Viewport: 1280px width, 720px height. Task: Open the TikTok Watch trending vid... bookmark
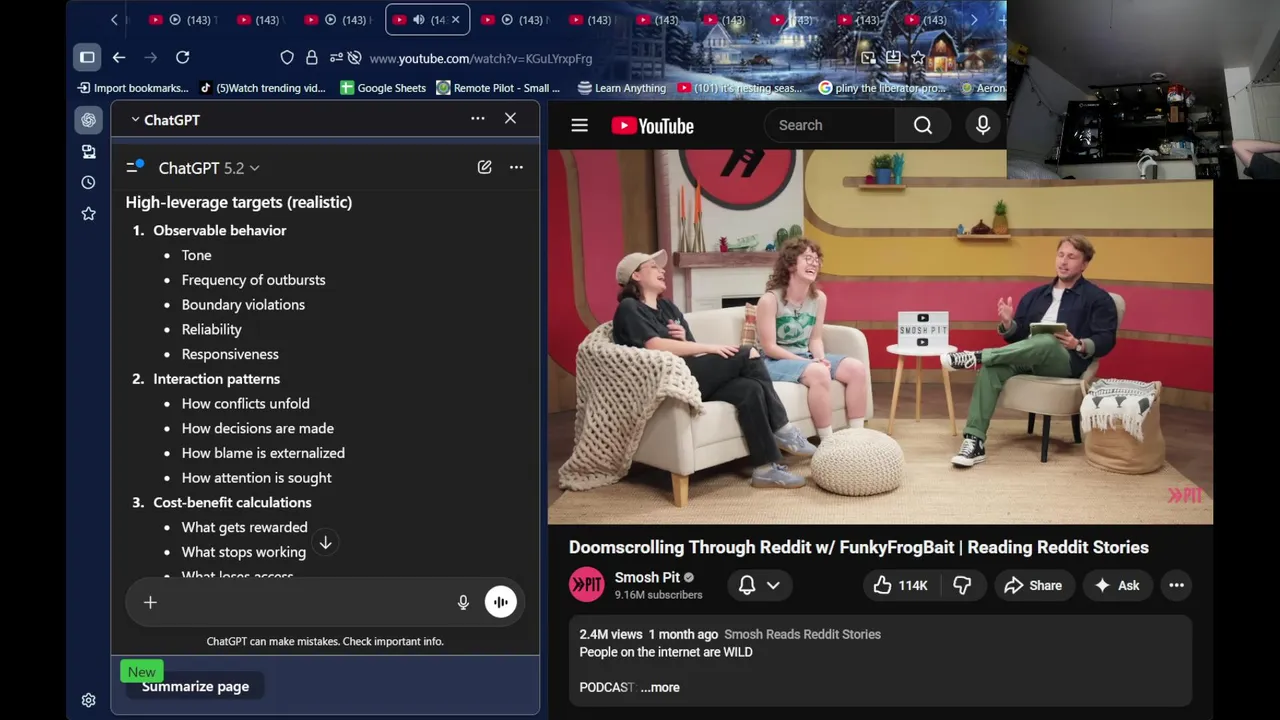click(x=263, y=88)
